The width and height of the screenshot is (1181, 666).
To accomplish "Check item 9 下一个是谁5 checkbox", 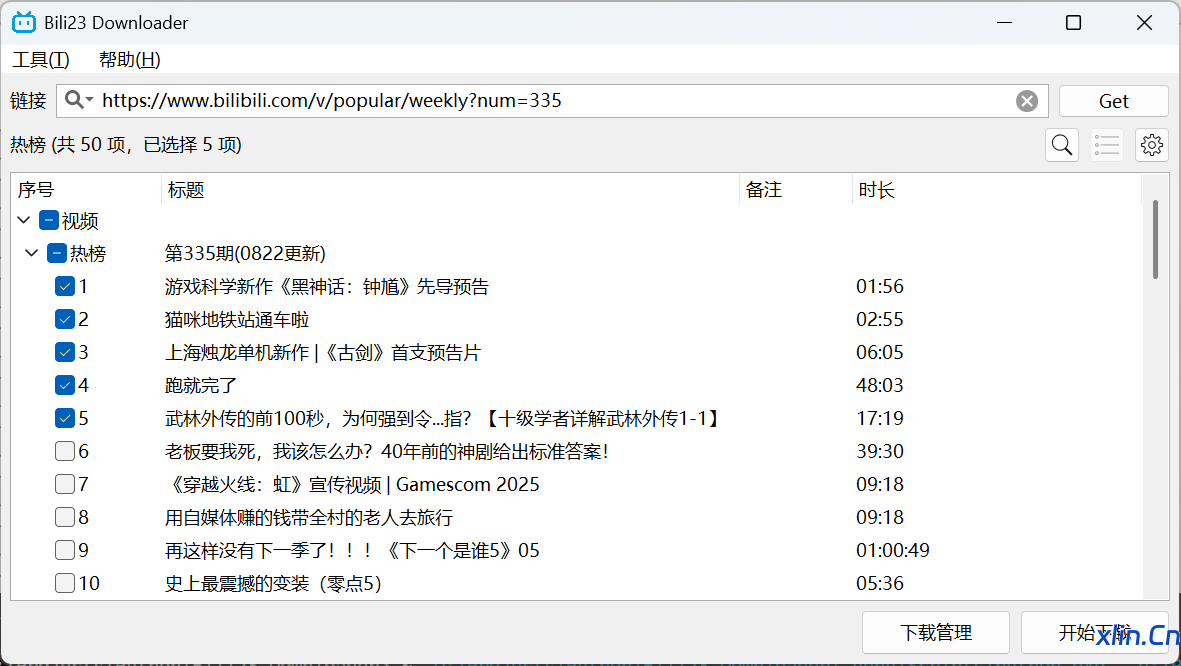I will point(65,550).
